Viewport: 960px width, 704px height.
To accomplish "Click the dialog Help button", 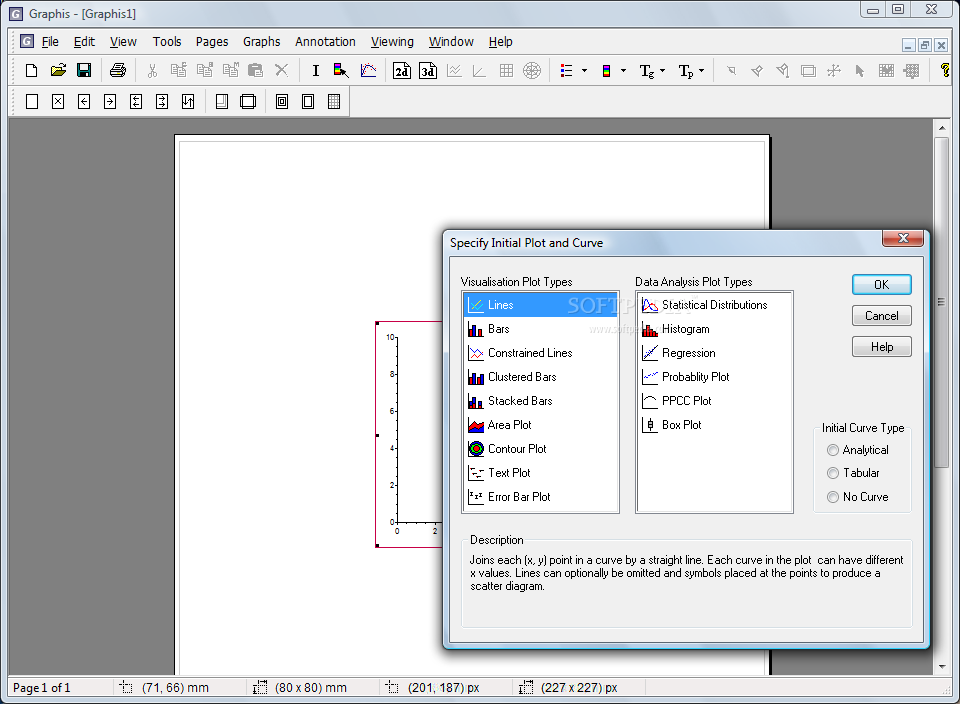I will pos(882,347).
